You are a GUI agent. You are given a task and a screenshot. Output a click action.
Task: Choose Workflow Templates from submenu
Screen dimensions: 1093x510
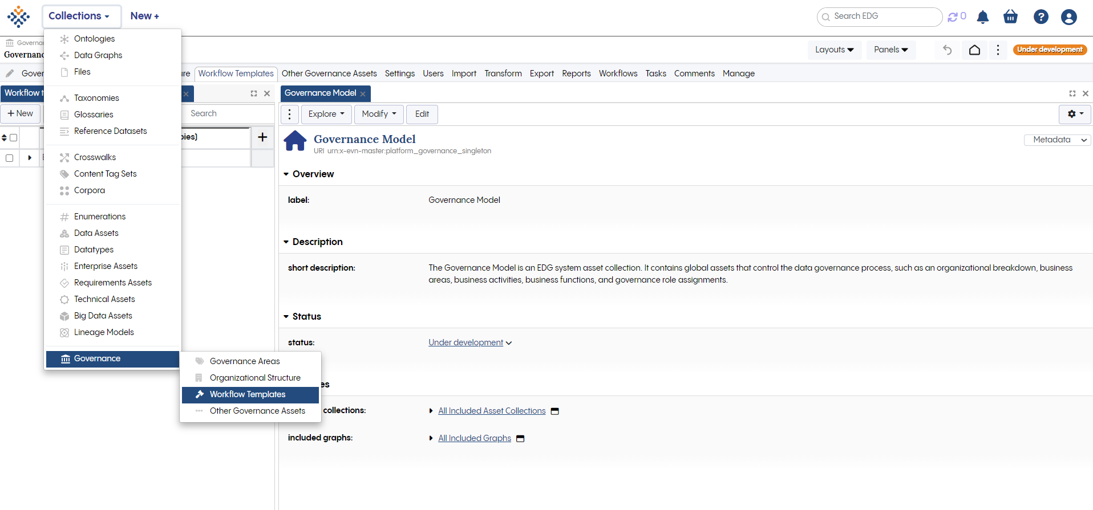tap(250, 394)
